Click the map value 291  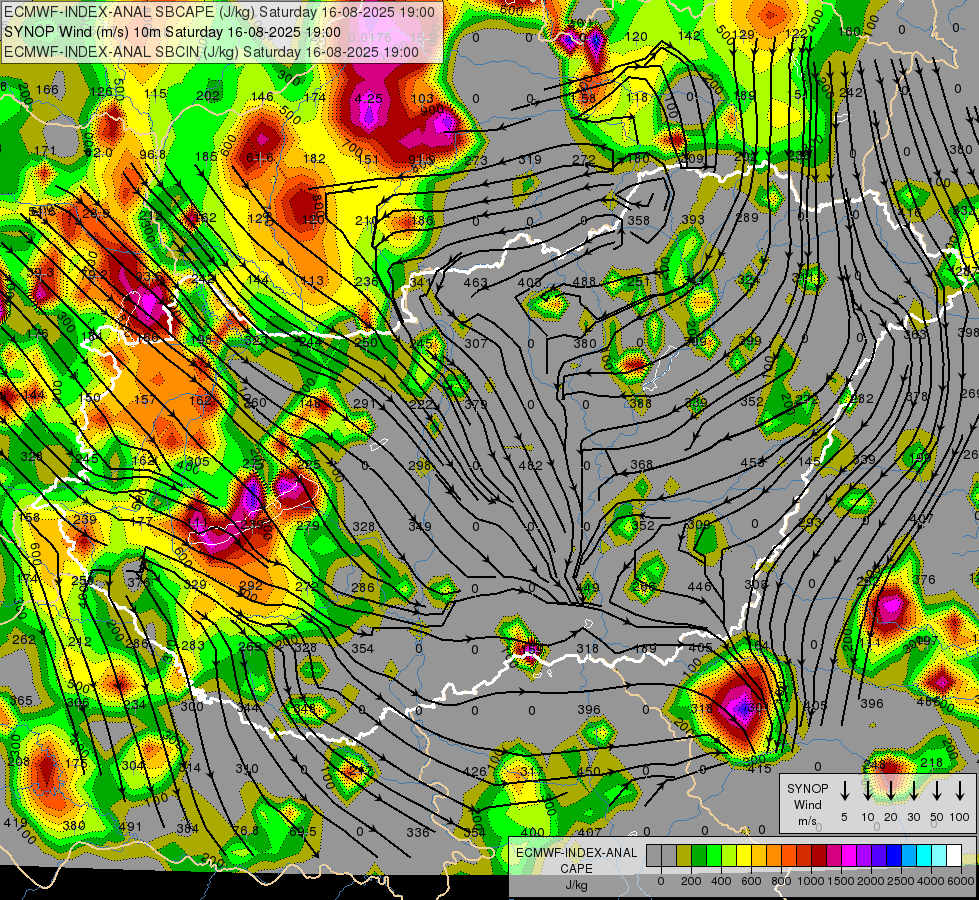(365, 403)
